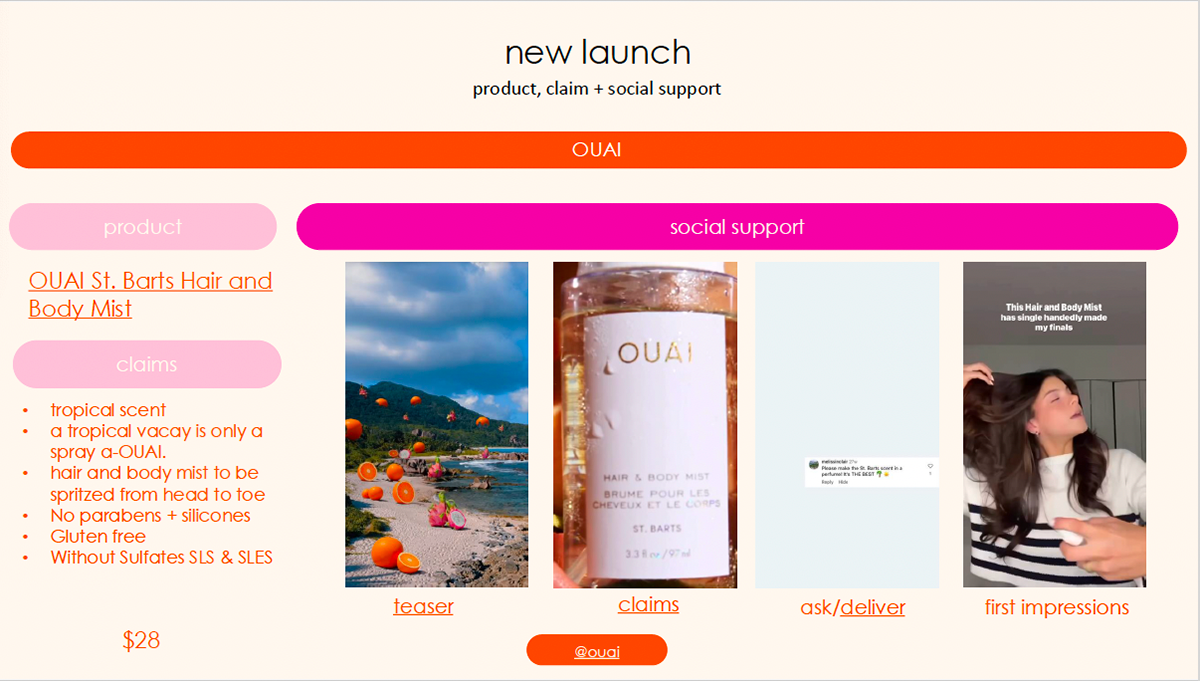The image size is (1200, 681).
Task: Open the OUAI bottle close-up image
Action: [645, 425]
